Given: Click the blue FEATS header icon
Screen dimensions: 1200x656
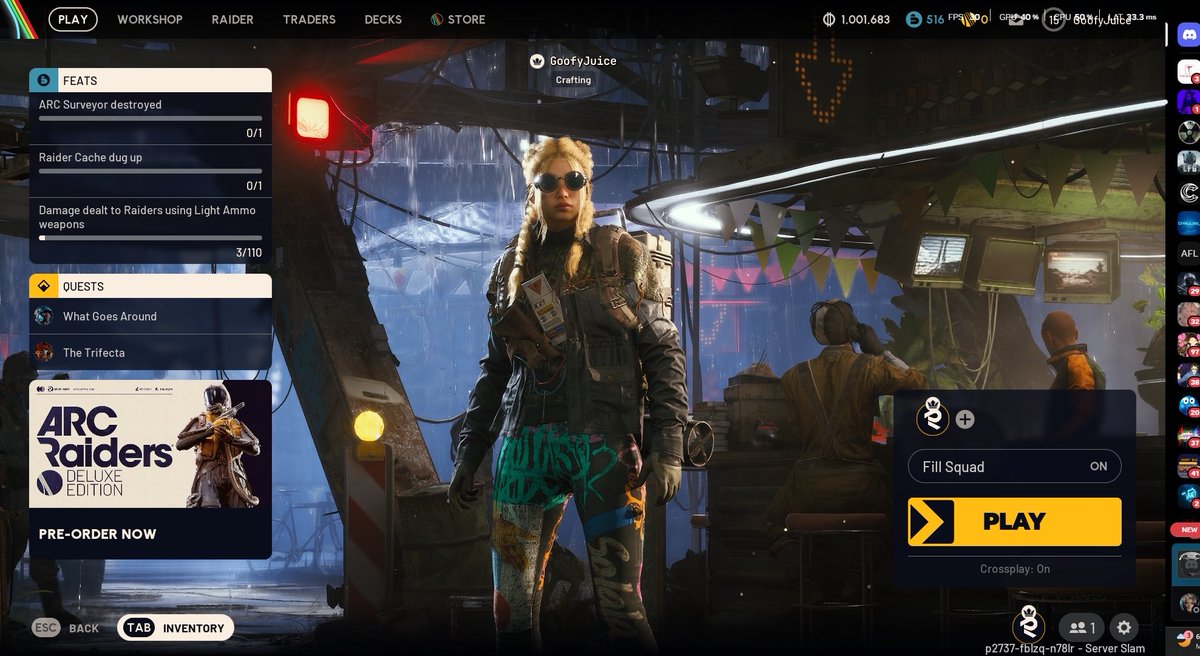Looking at the screenshot, I should pyautogui.click(x=43, y=80).
